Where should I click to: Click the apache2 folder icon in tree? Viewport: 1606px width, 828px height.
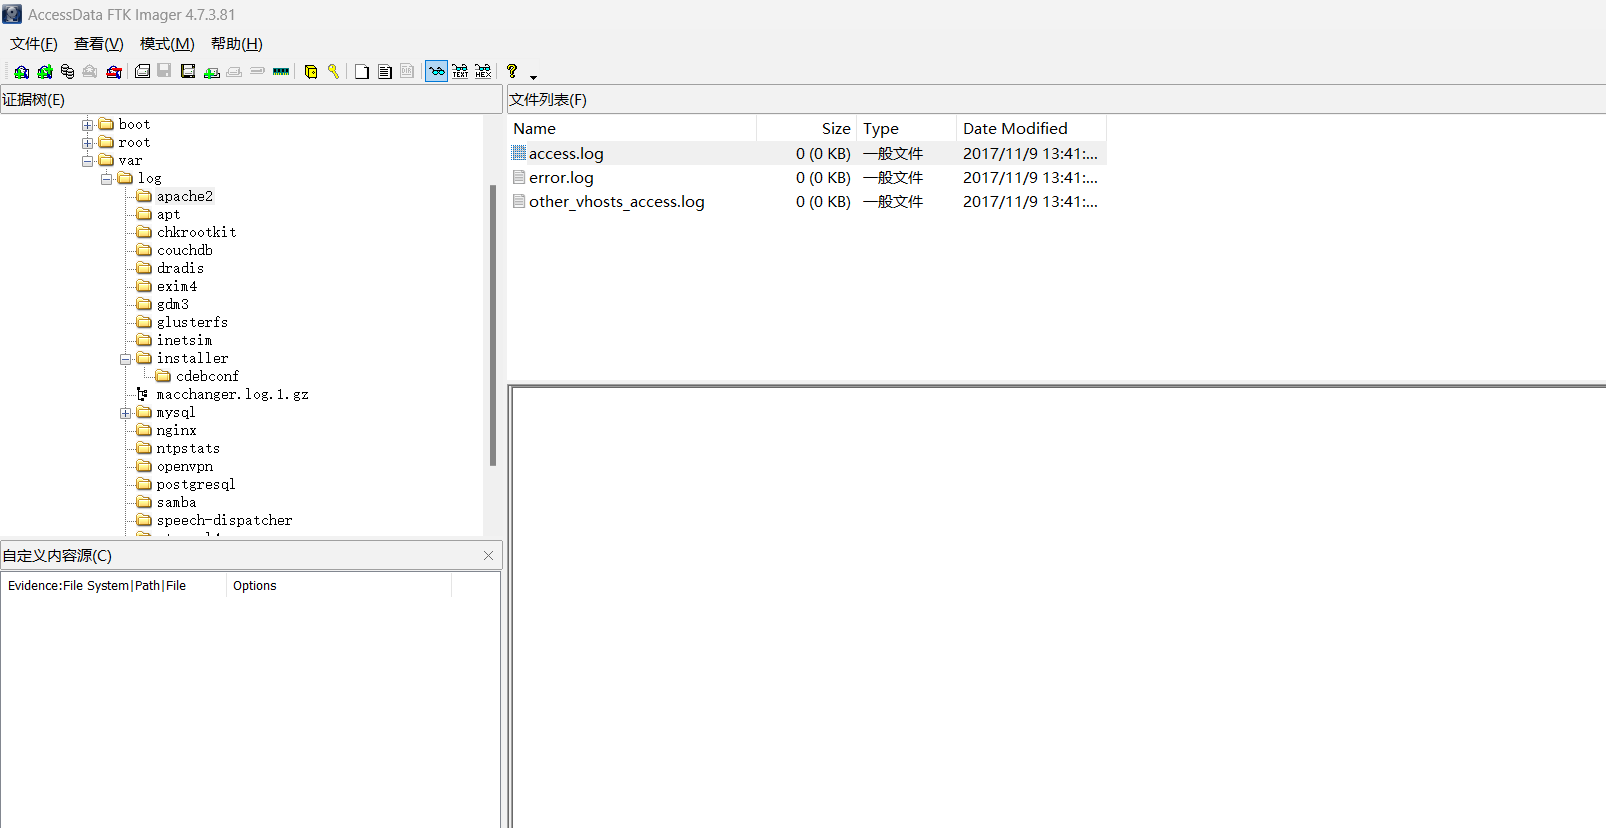(144, 196)
